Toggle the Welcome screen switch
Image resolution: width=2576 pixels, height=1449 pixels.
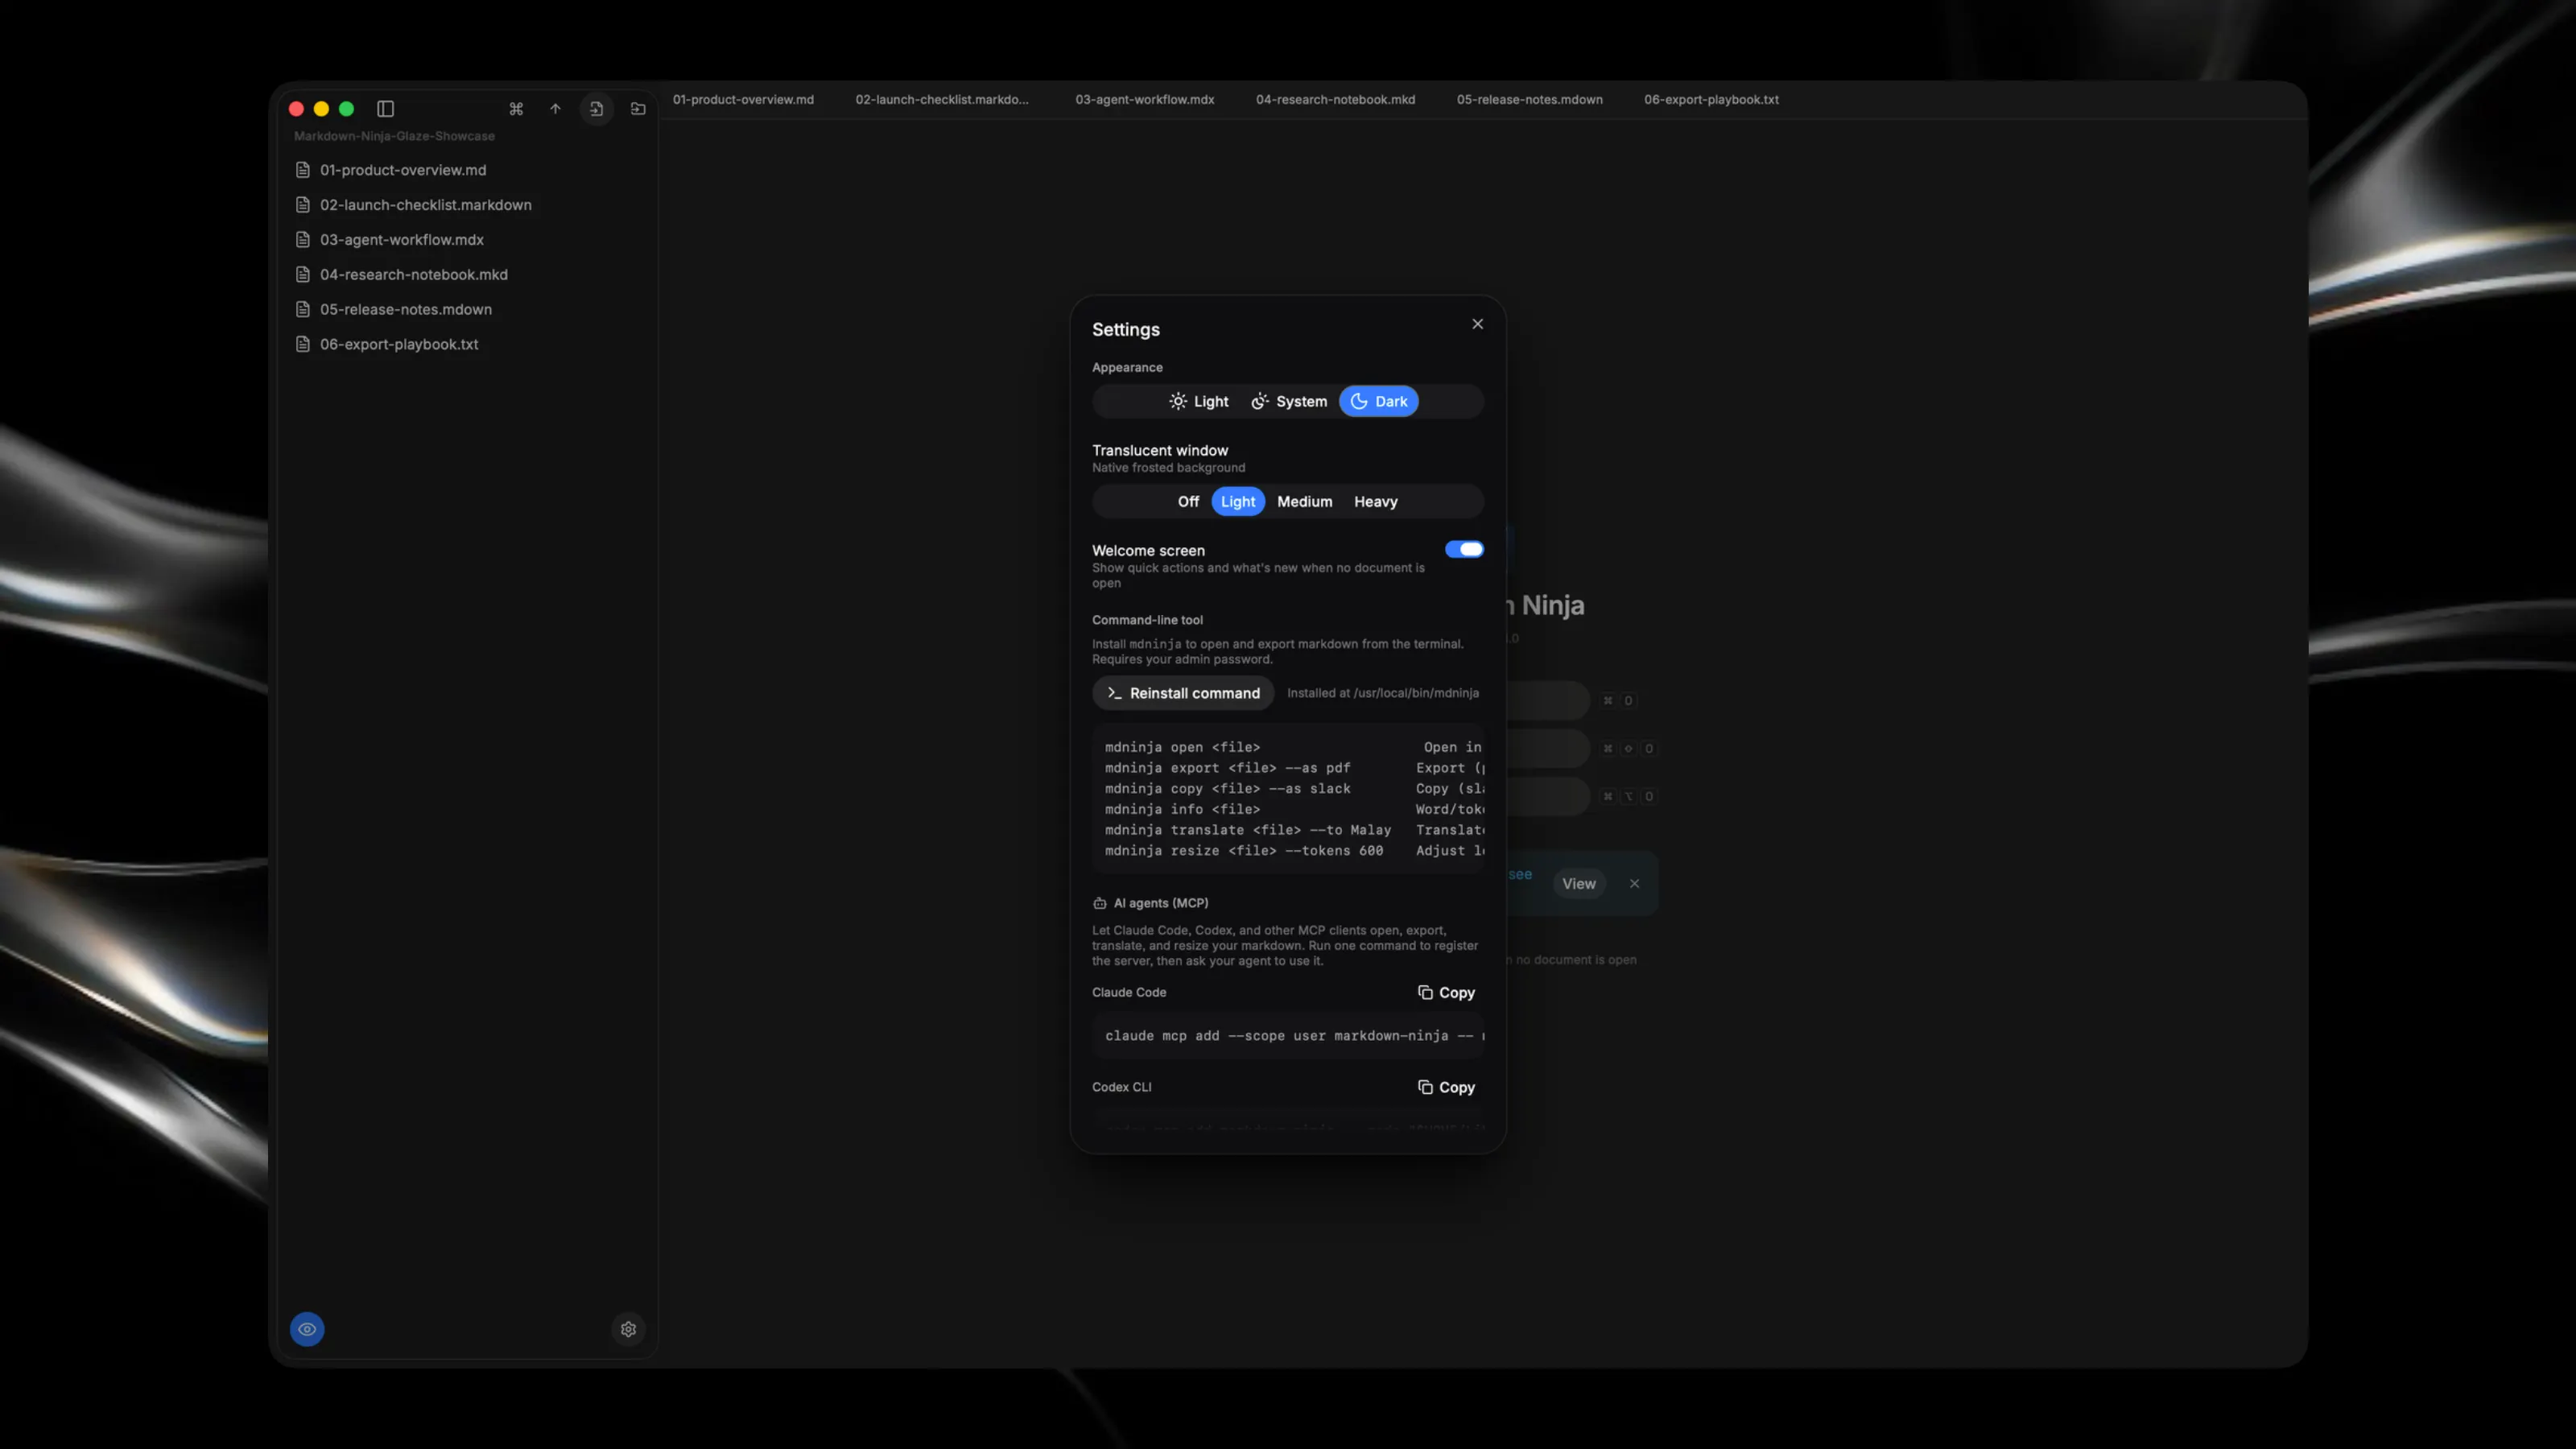point(1464,549)
